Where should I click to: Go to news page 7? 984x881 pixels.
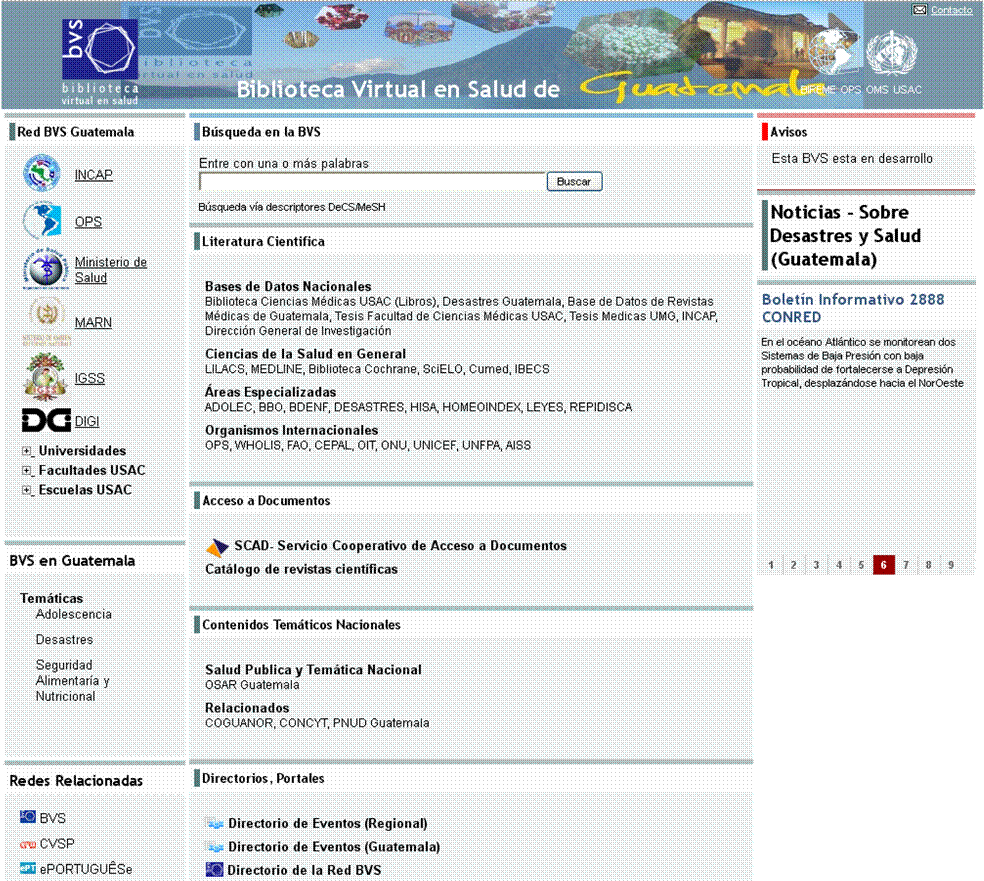tap(906, 565)
